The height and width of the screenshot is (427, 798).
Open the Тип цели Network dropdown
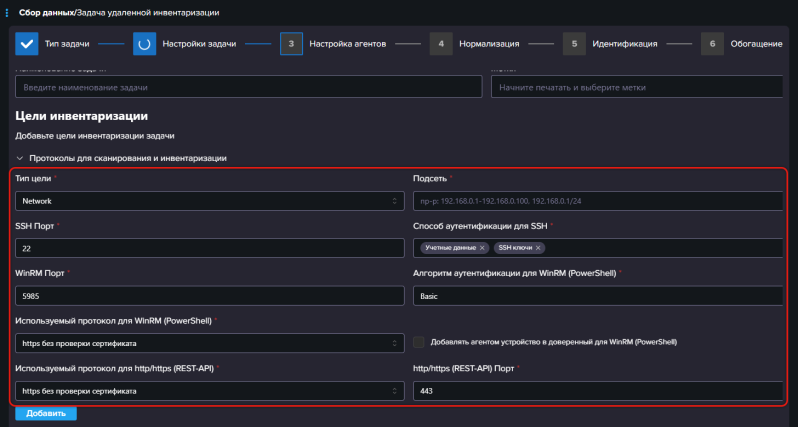tap(206, 201)
